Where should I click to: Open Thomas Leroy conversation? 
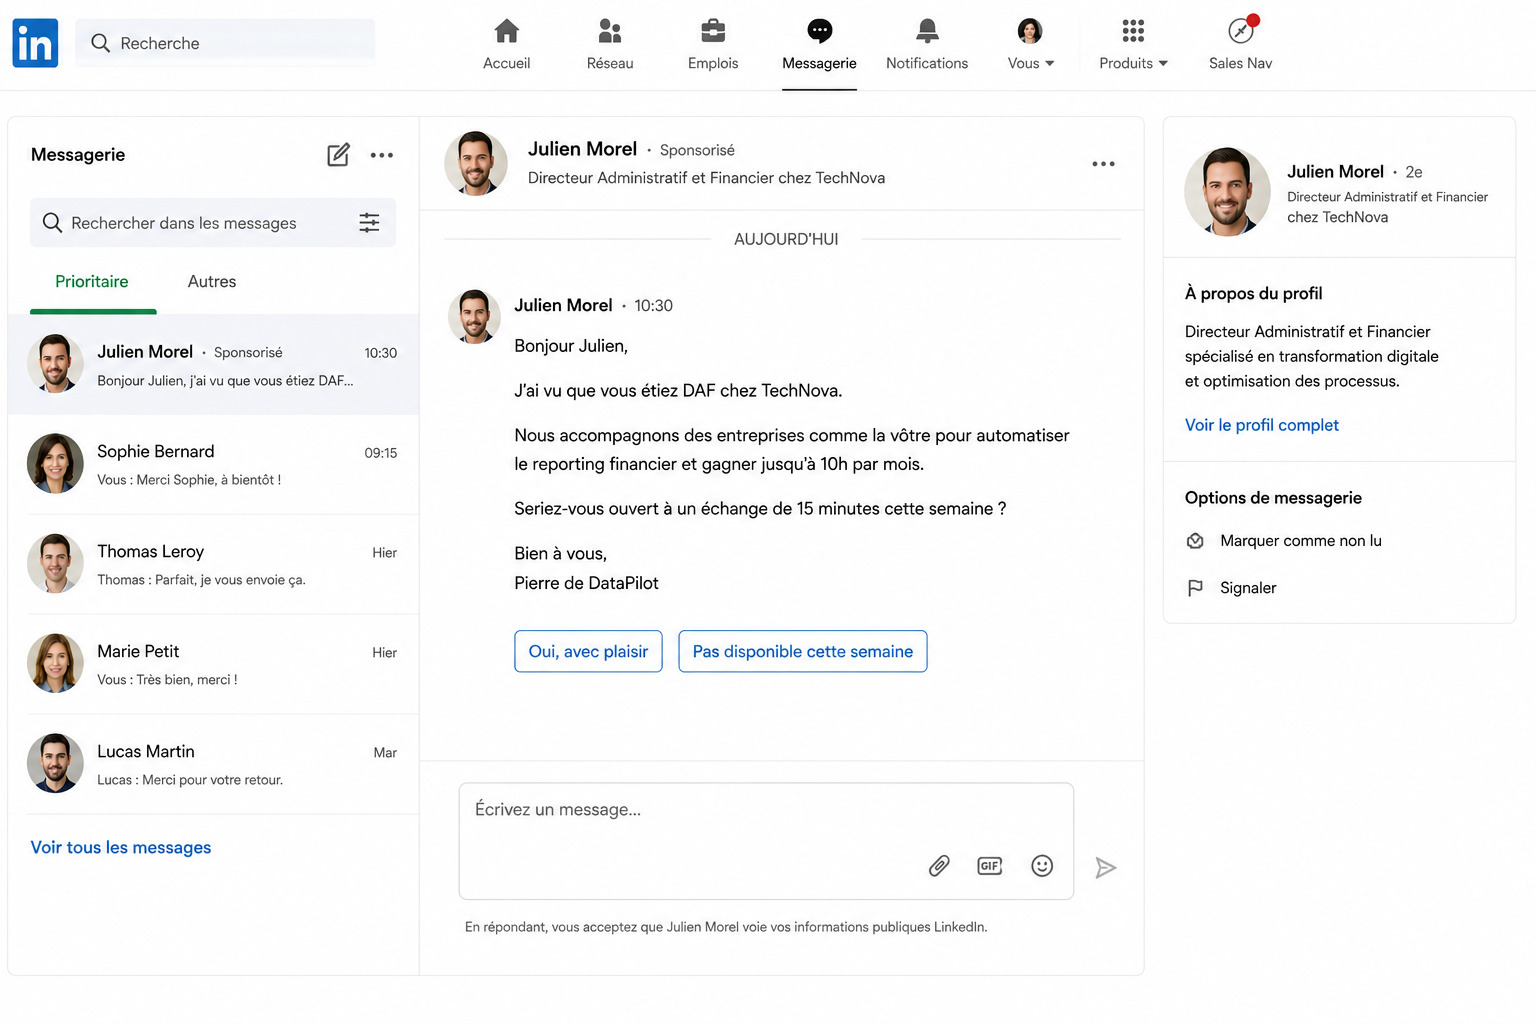[213, 564]
